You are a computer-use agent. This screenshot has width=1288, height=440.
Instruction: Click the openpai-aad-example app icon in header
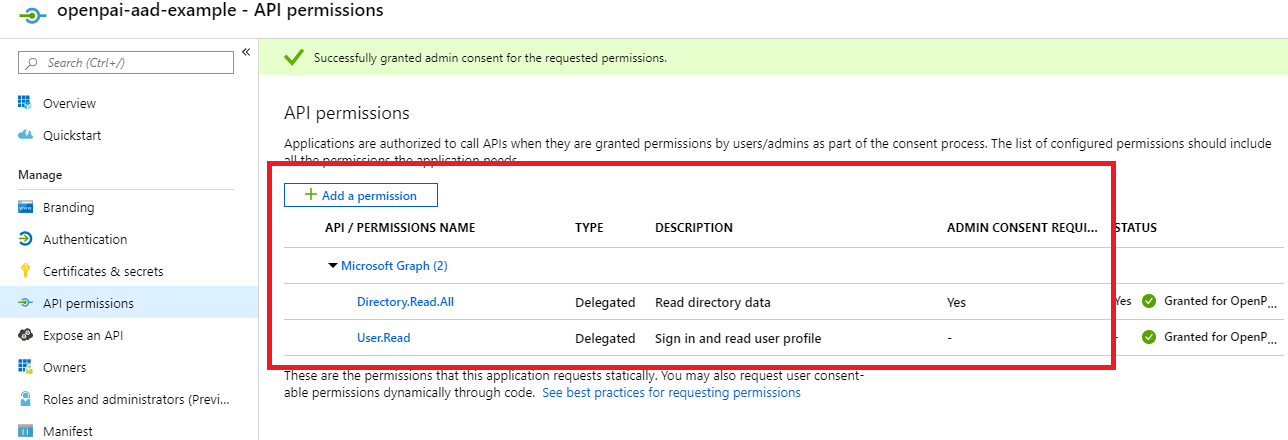tap(34, 15)
